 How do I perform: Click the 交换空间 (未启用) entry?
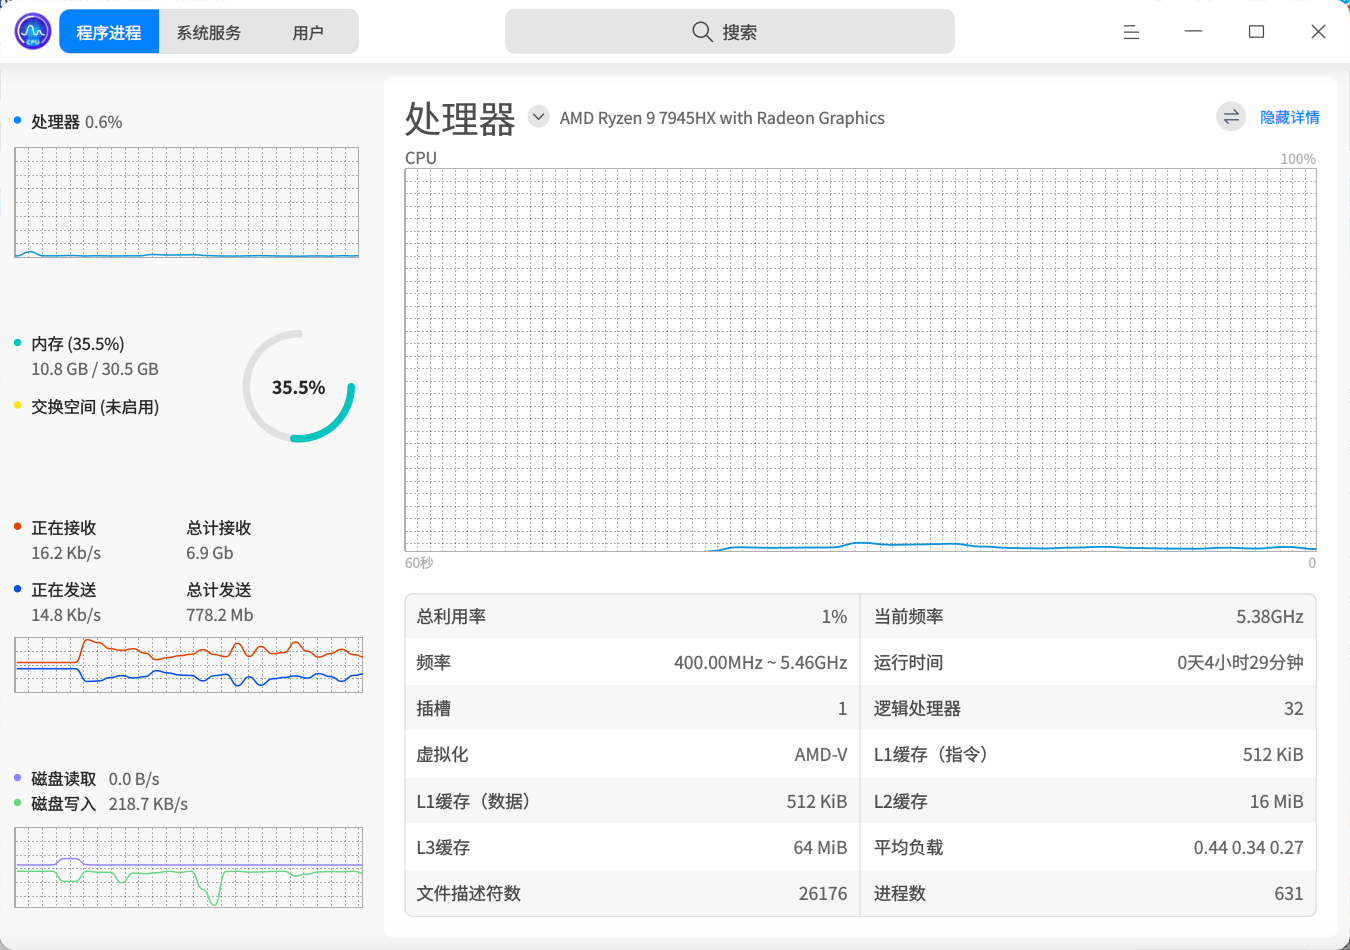(x=95, y=407)
